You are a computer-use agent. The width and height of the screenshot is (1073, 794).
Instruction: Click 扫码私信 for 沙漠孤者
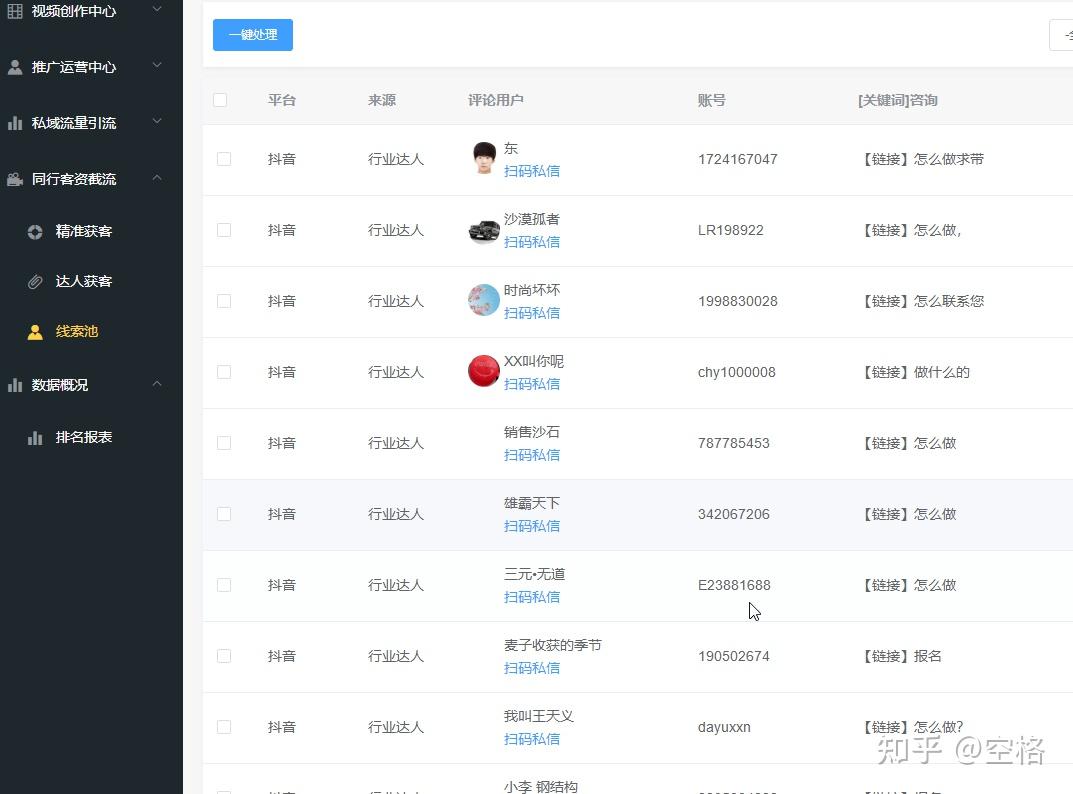[x=532, y=242]
